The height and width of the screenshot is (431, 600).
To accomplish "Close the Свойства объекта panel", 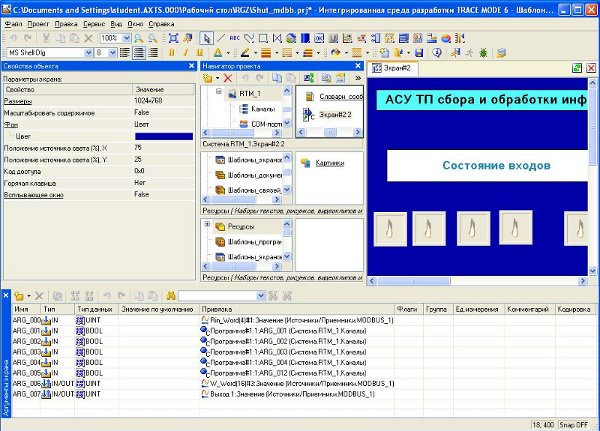I will [192, 66].
